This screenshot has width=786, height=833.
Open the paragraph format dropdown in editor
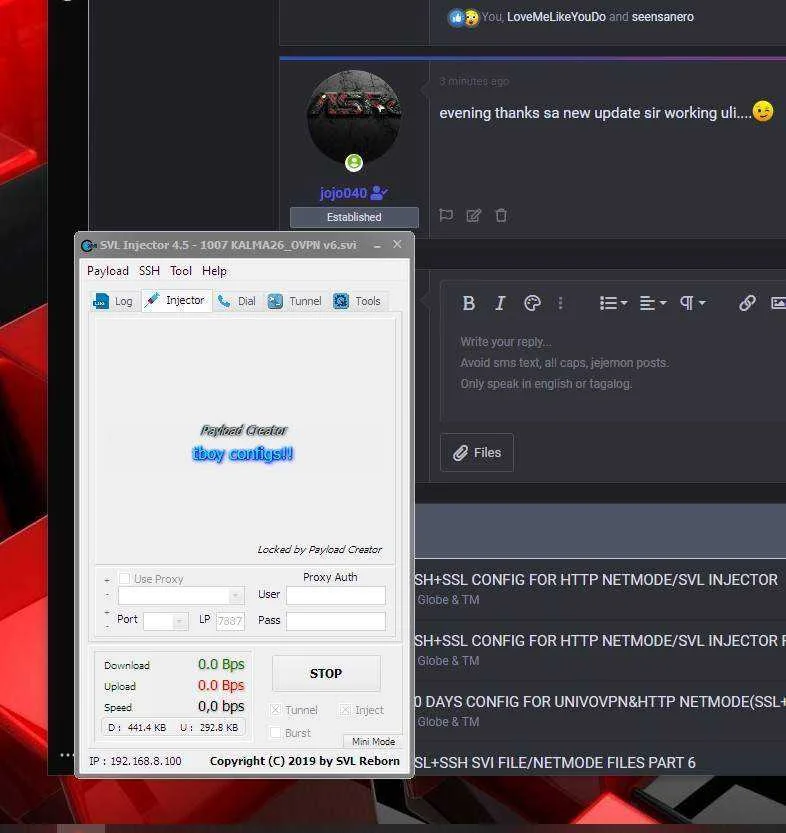click(x=693, y=303)
